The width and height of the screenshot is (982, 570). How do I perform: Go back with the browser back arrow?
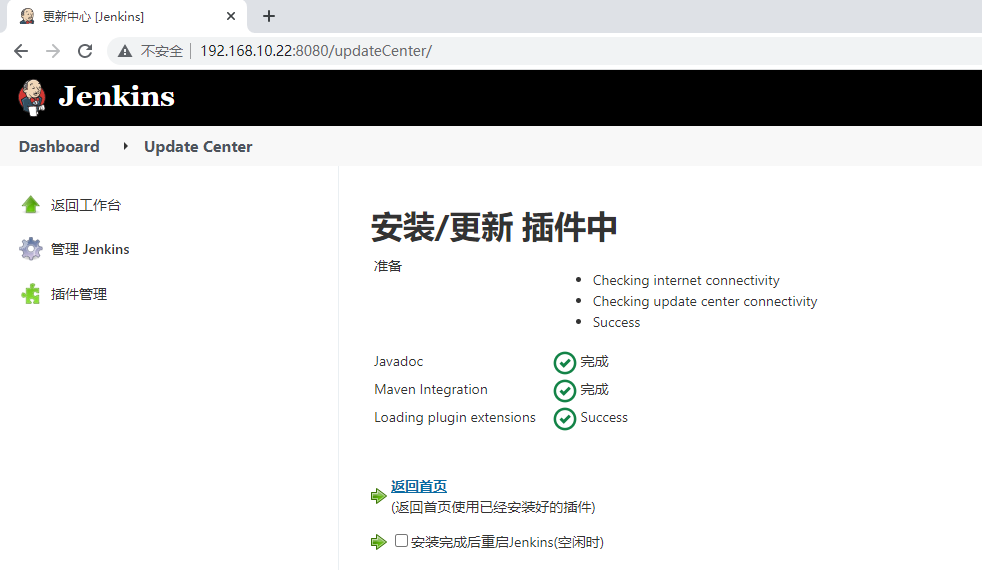(21, 51)
